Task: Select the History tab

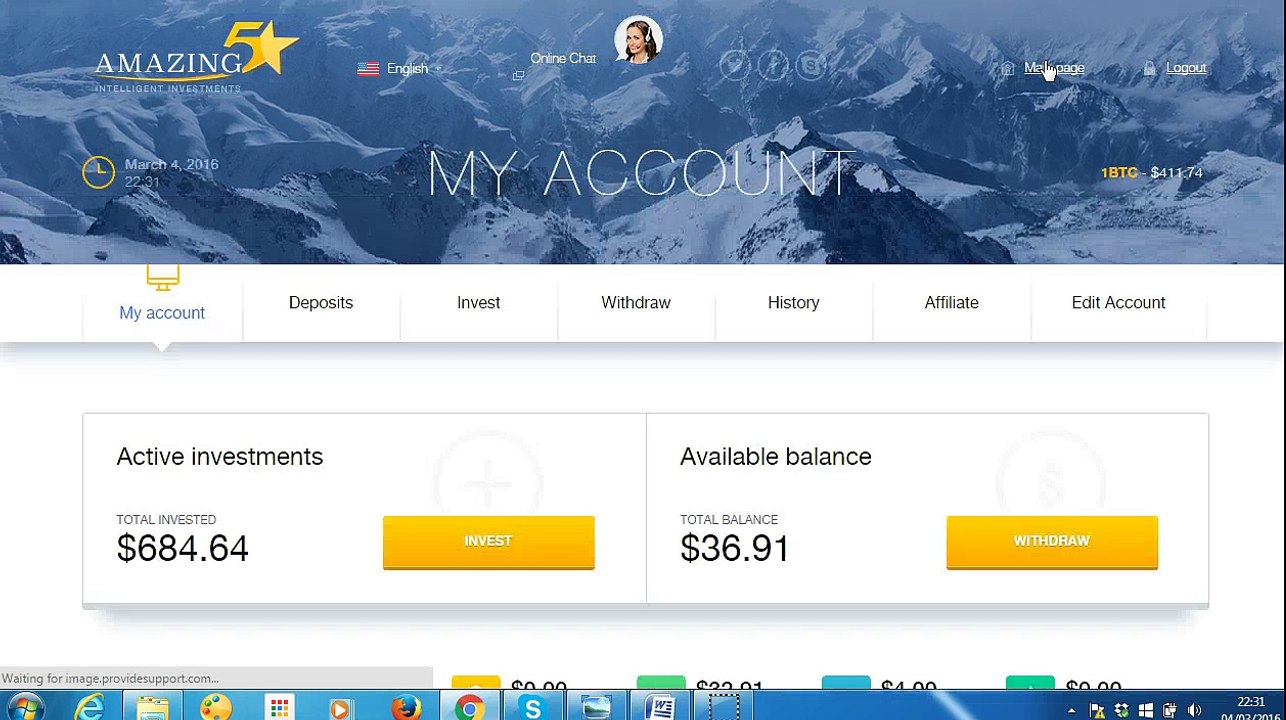Action: [x=793, y=302]
